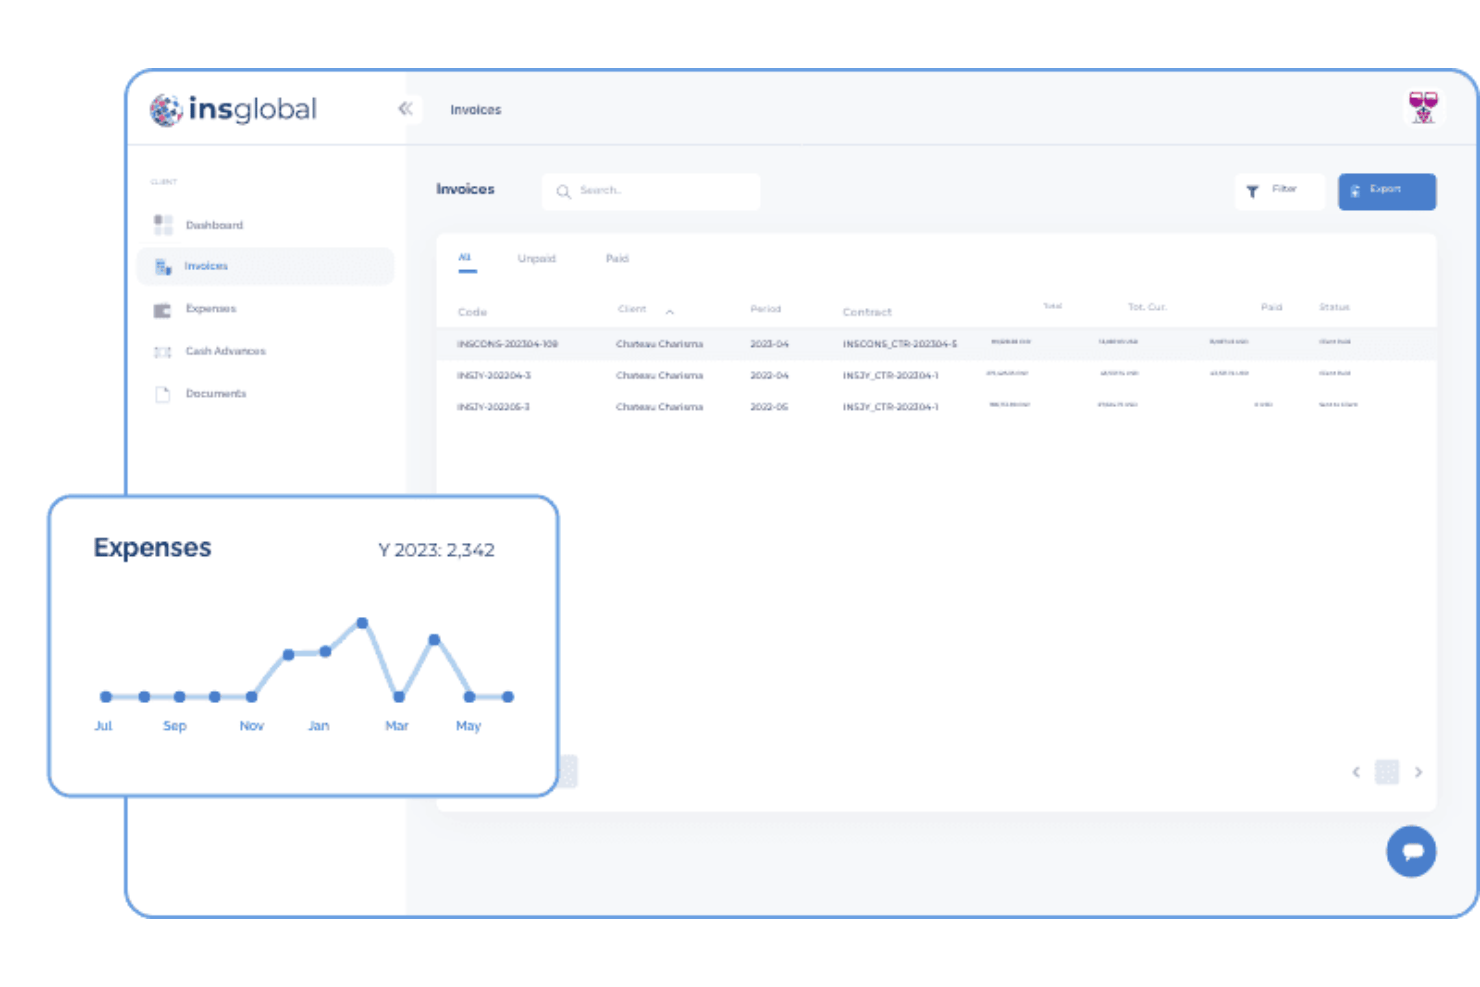Sort by Client column arrow

[670, 312]
